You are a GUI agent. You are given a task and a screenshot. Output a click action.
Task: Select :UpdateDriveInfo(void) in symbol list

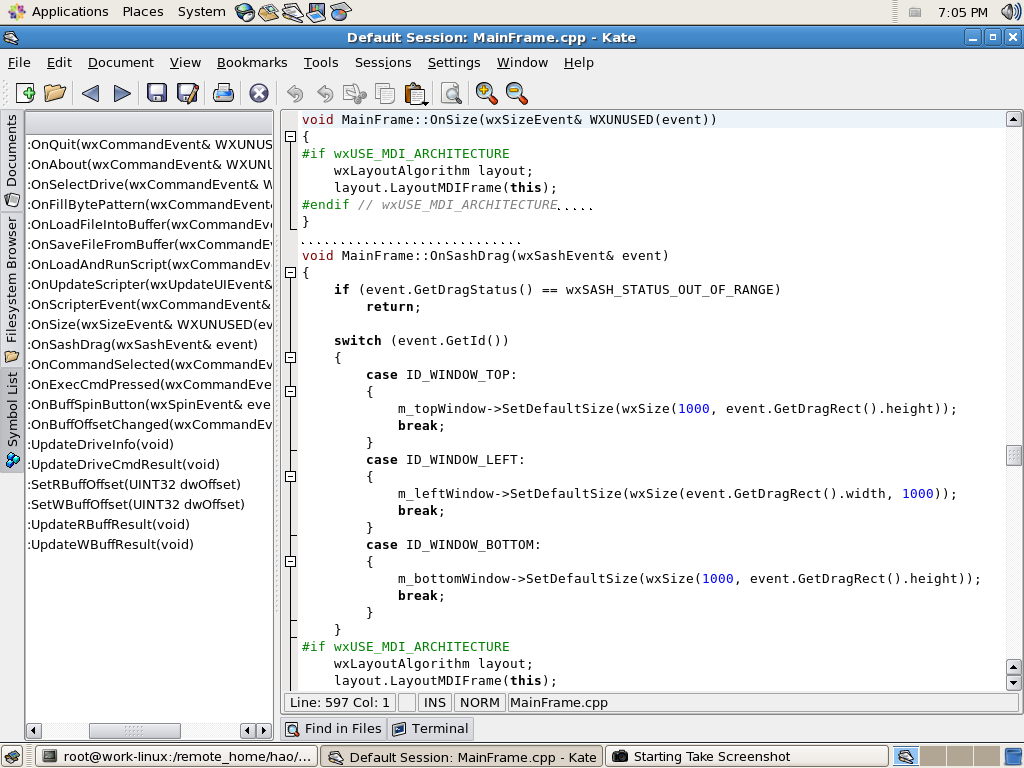coord(149,444)
